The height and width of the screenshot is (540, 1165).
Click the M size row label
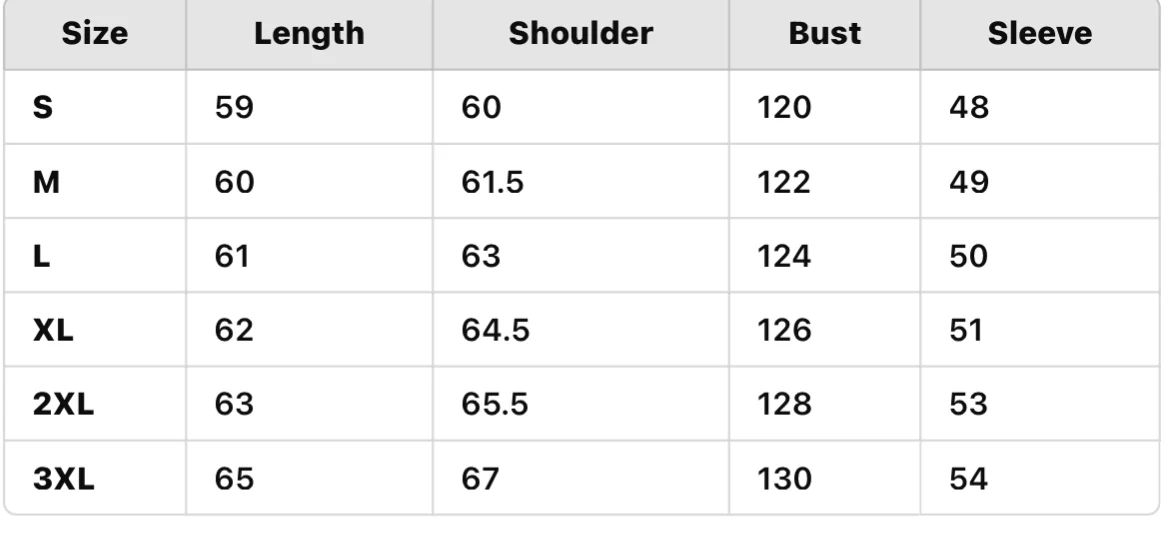click(x=46, y=183)
